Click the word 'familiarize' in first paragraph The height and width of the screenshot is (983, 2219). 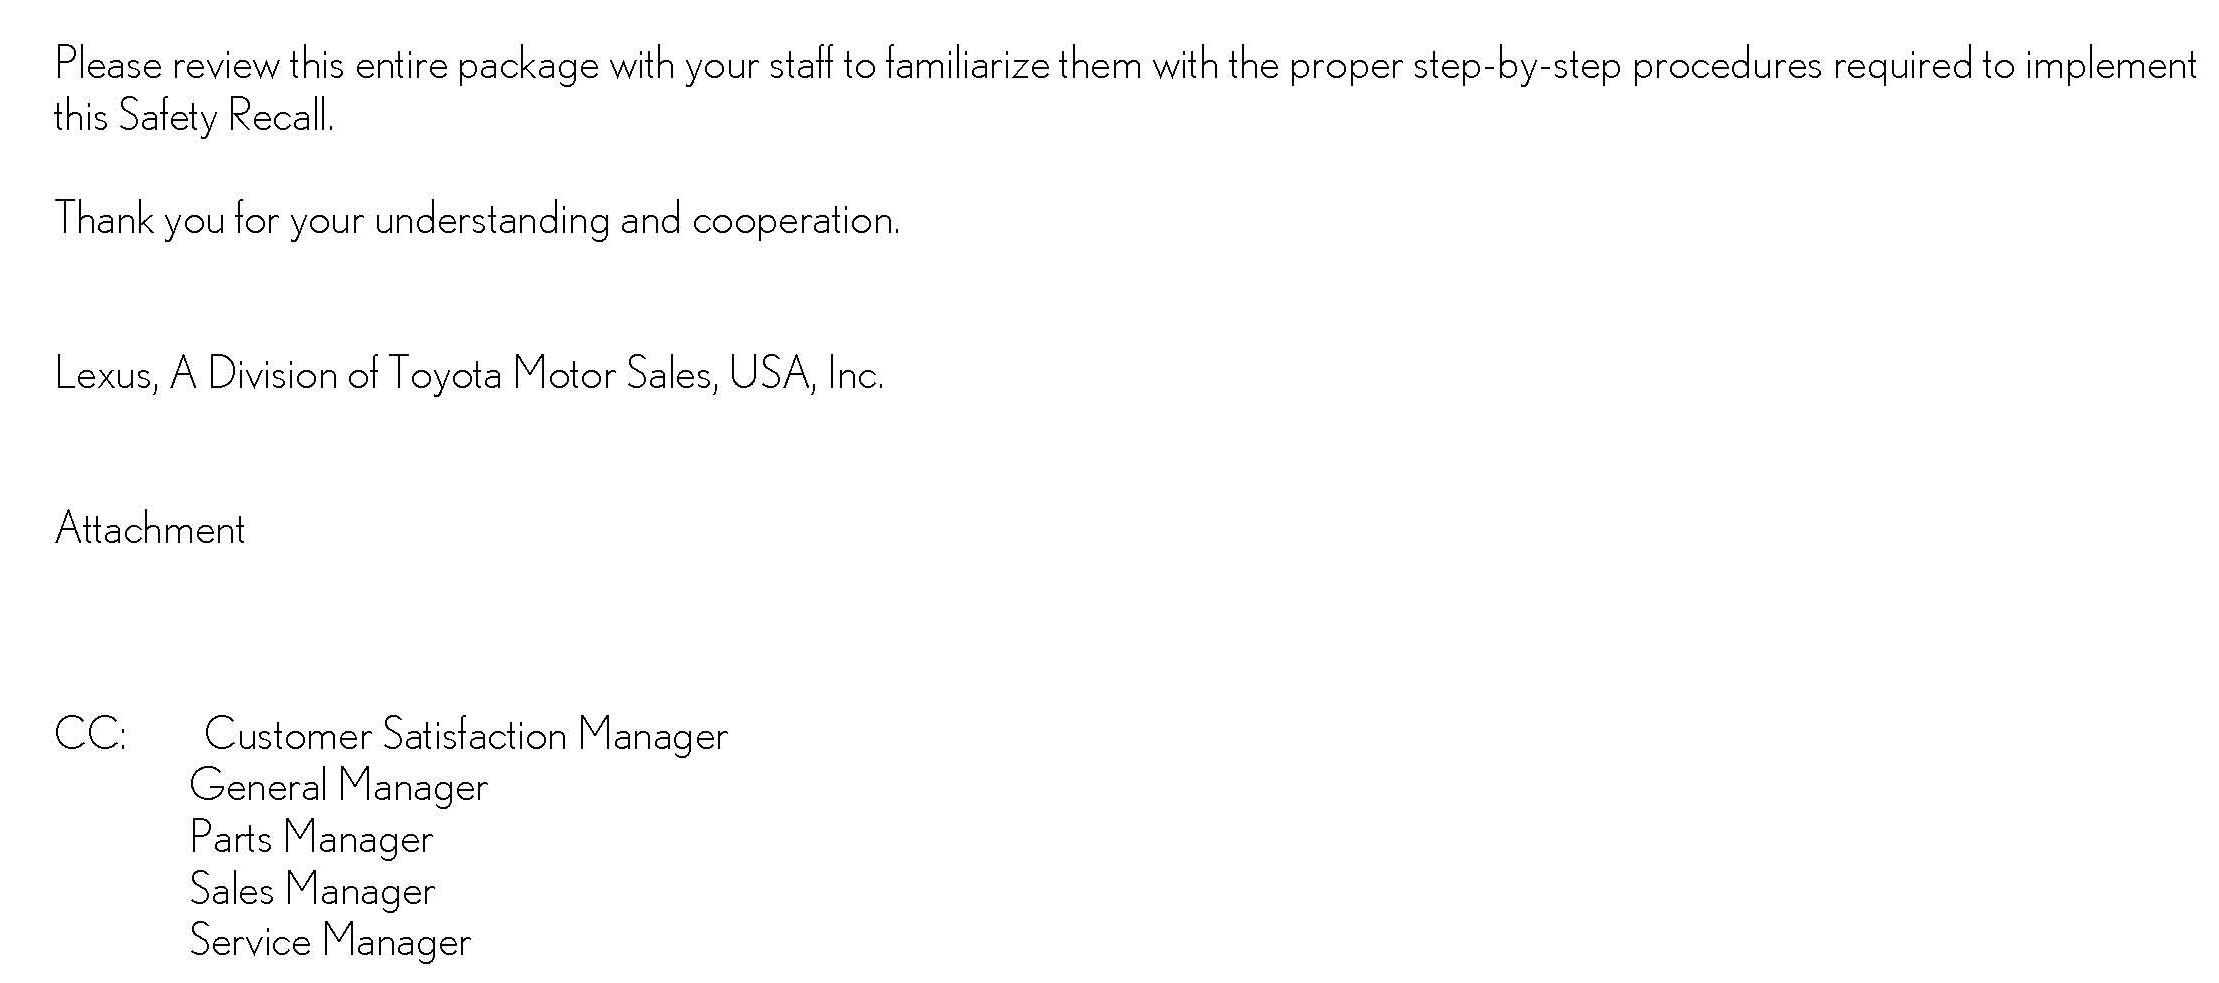click(x=968, y=65)
